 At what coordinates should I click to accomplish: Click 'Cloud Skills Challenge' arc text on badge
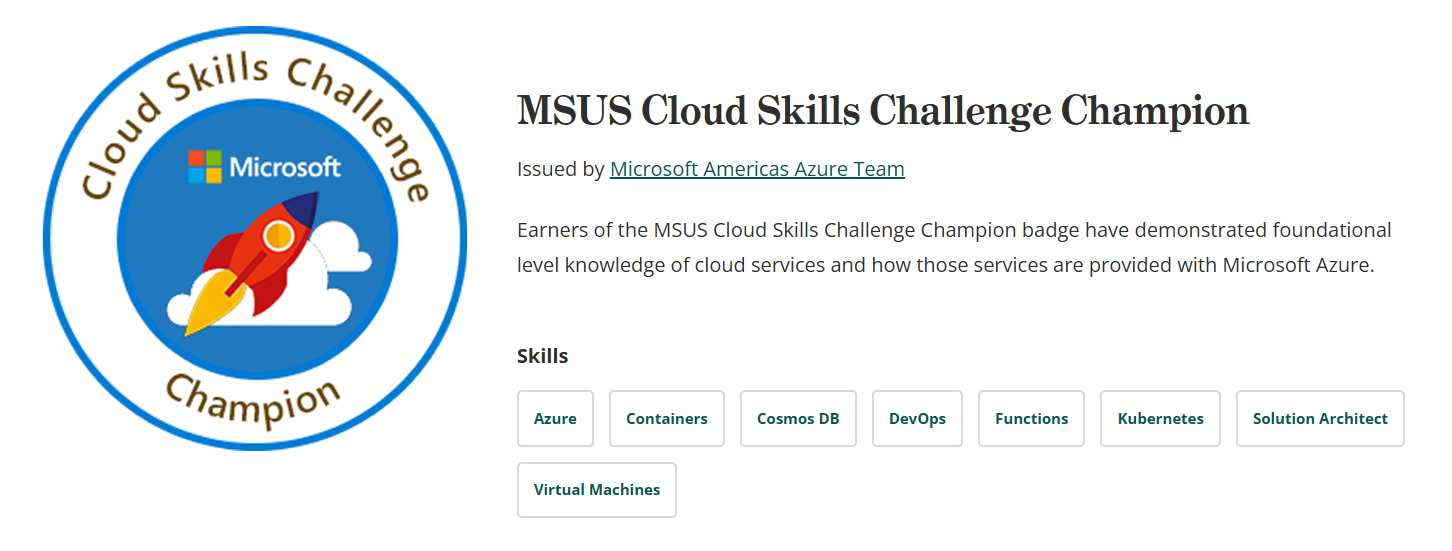pos(253,110)
